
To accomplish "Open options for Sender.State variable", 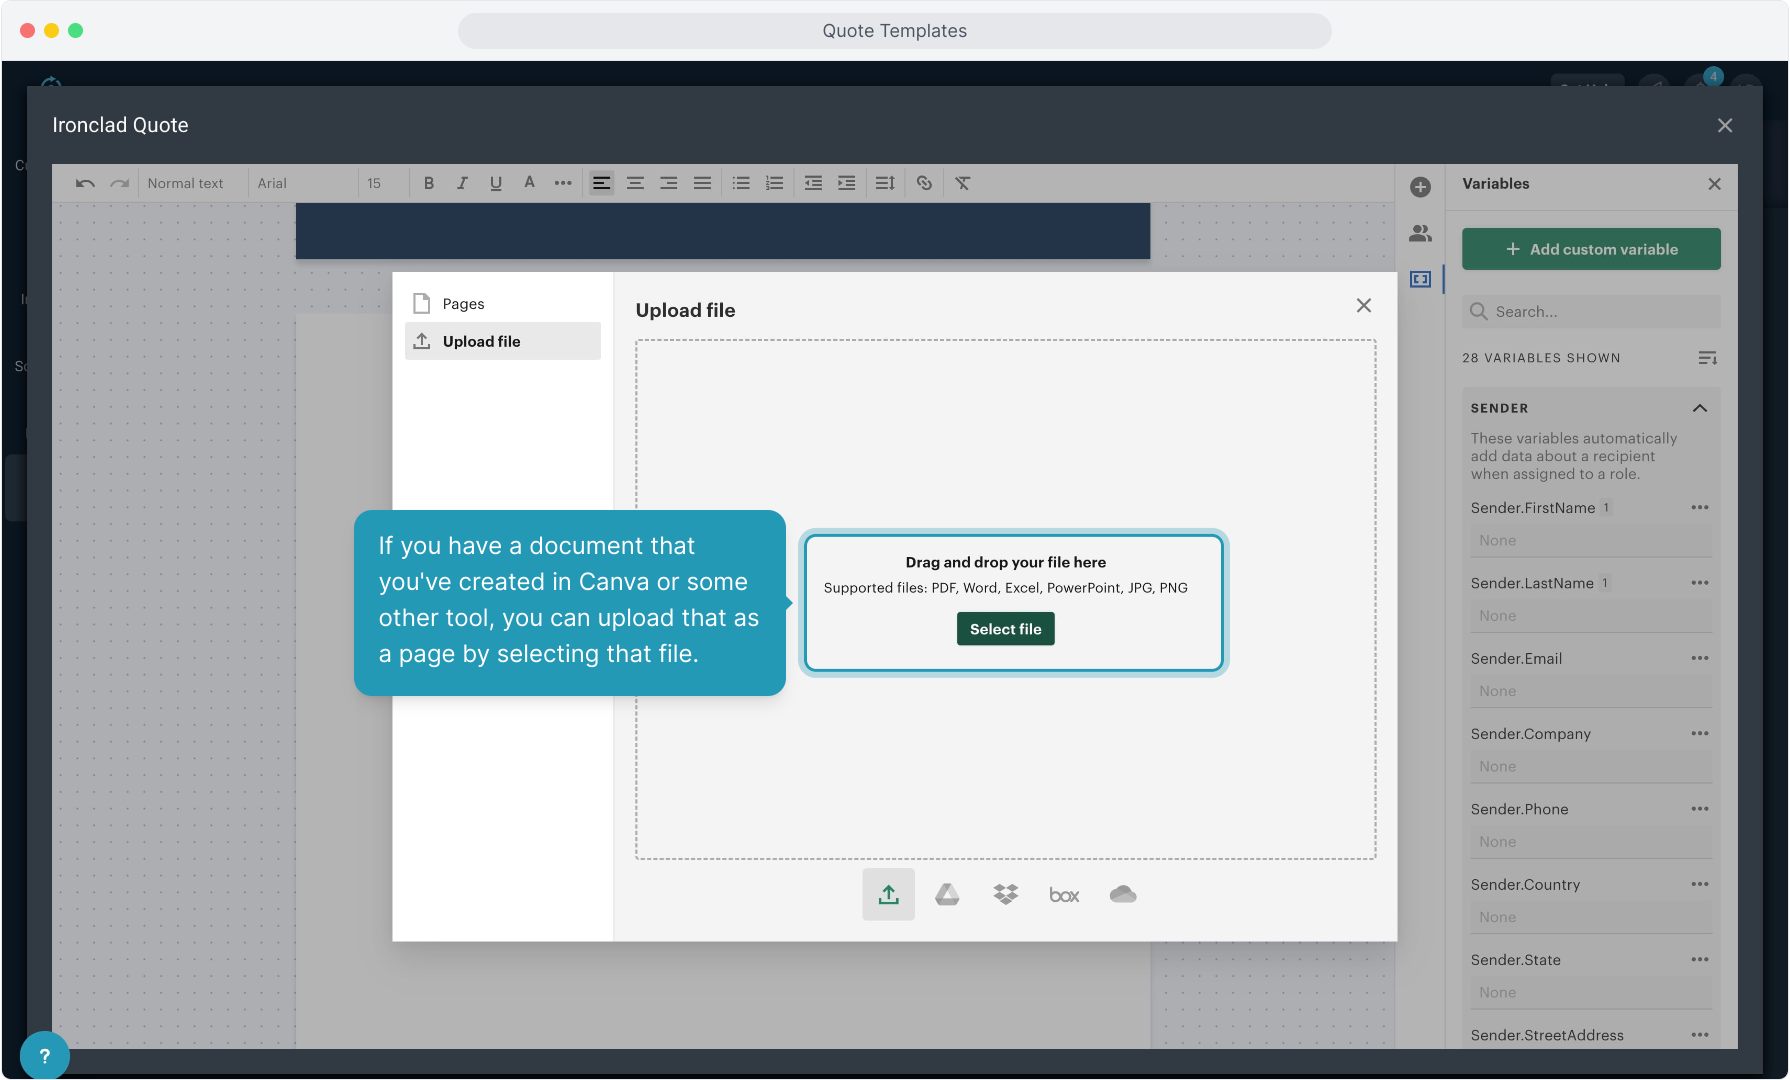I will coord(1699,960).
